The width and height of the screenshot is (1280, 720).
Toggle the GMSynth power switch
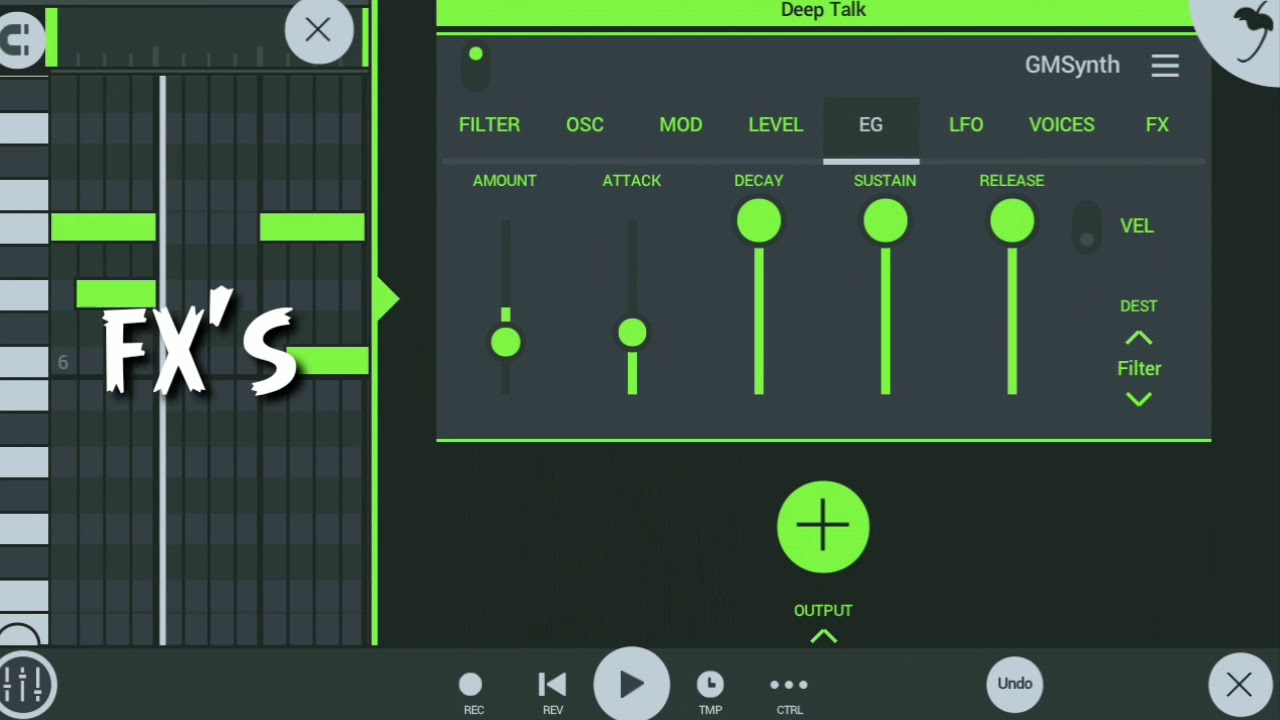tap(476, 66)
